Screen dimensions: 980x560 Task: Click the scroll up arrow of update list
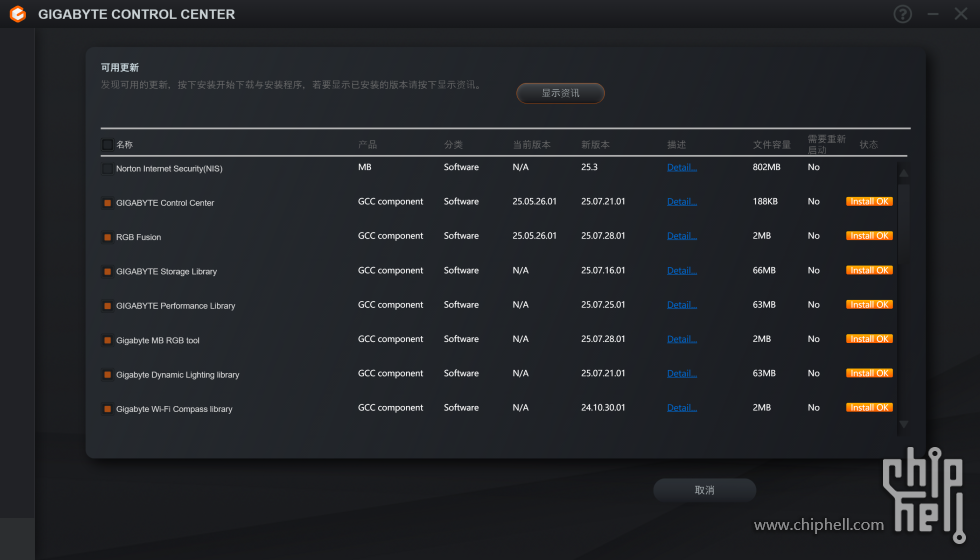click(x=904, y=173)
